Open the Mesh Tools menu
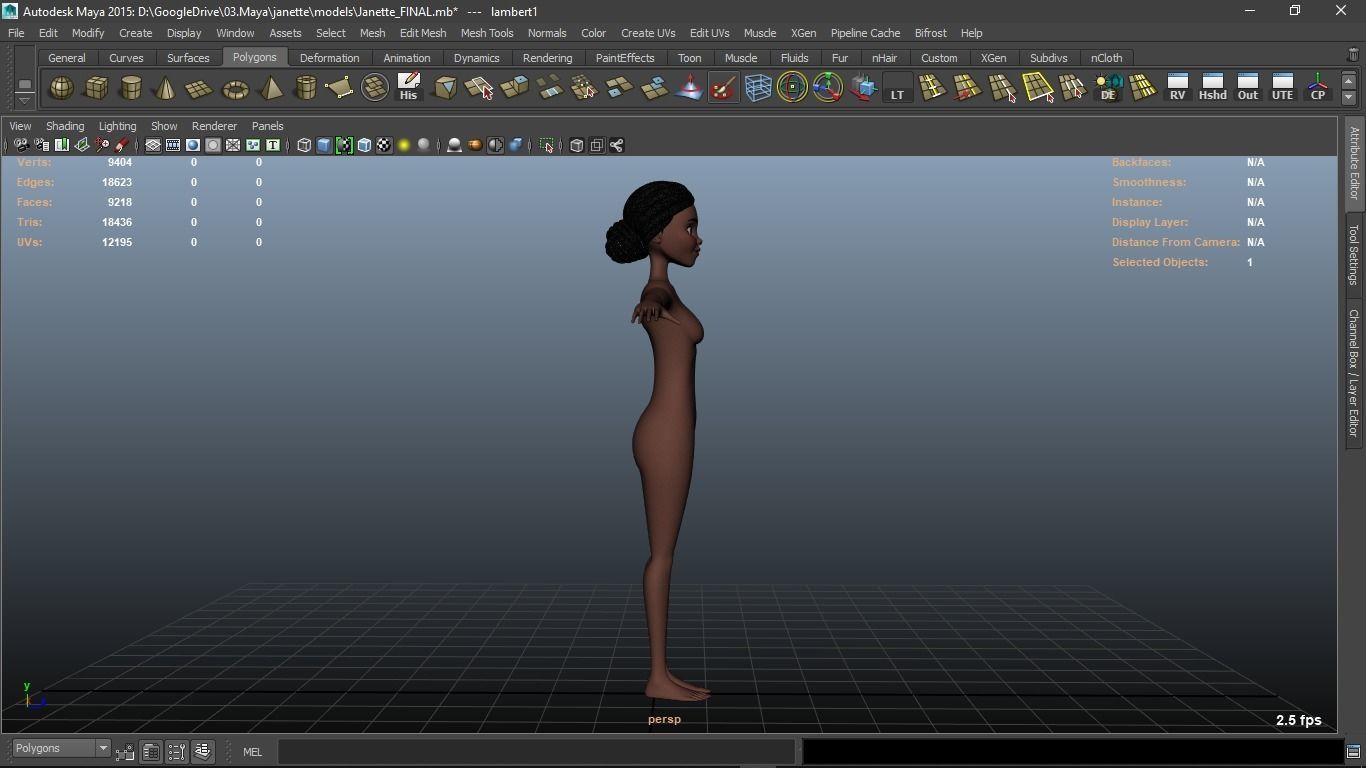1366x768 pixels. click(487, 33)
